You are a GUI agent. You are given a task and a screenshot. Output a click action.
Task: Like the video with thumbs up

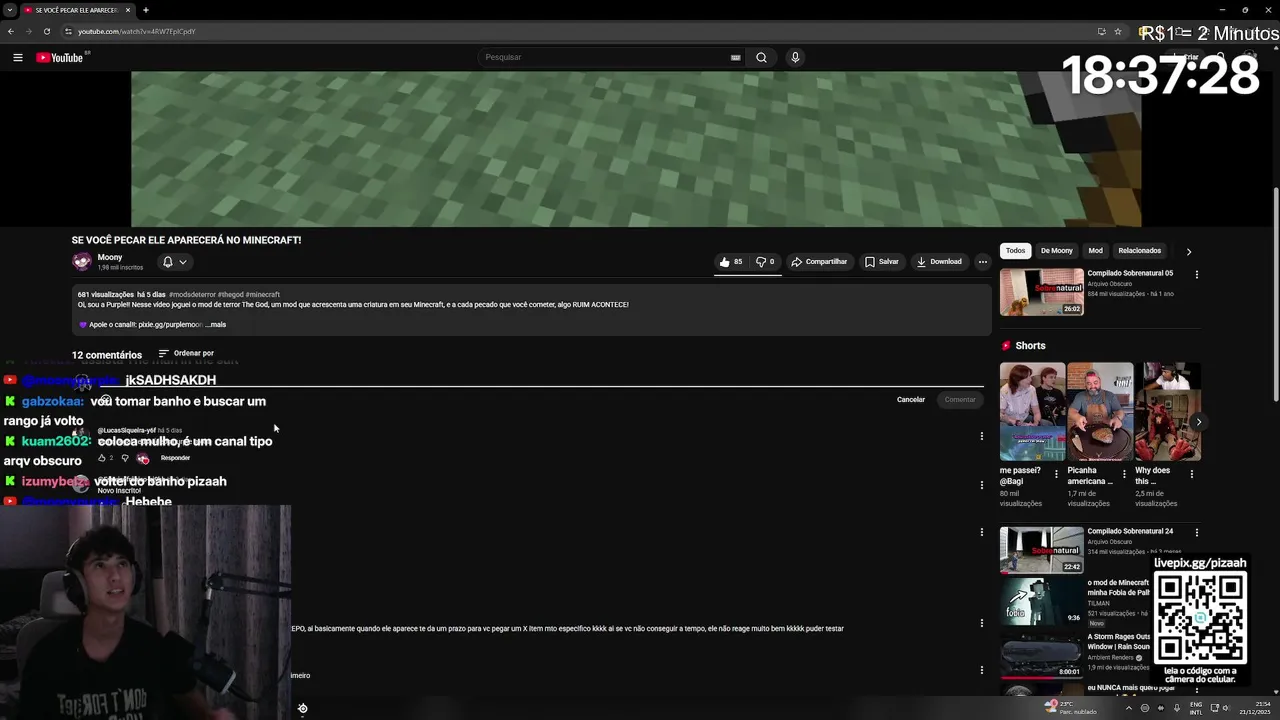pyautogui.click(x=730, y=262)
